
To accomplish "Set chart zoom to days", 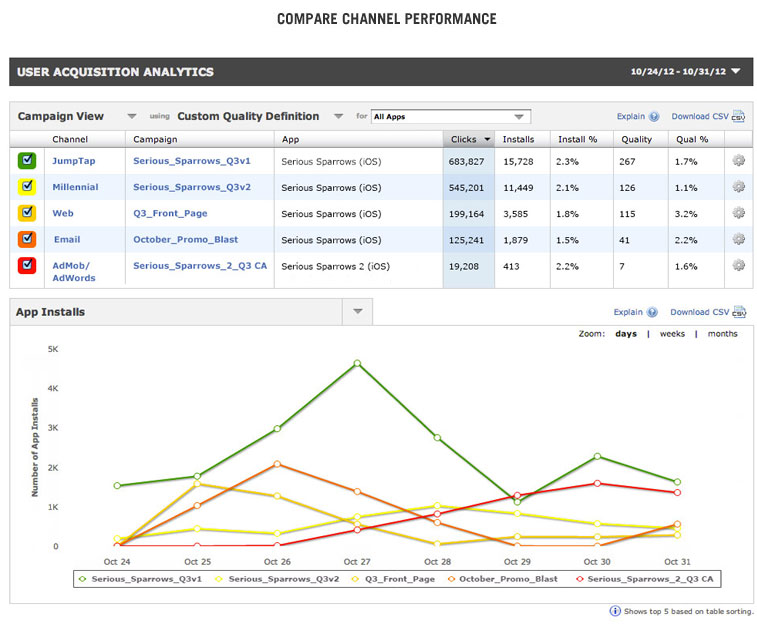I will coord(626,333).
